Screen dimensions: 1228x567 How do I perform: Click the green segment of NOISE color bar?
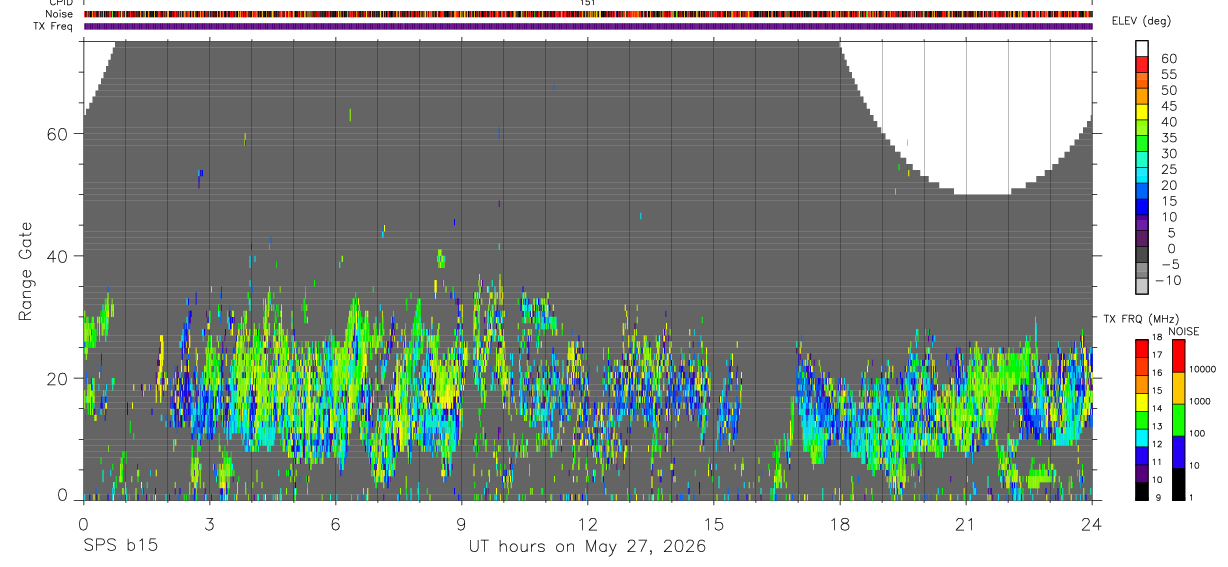click(1179, 420)
